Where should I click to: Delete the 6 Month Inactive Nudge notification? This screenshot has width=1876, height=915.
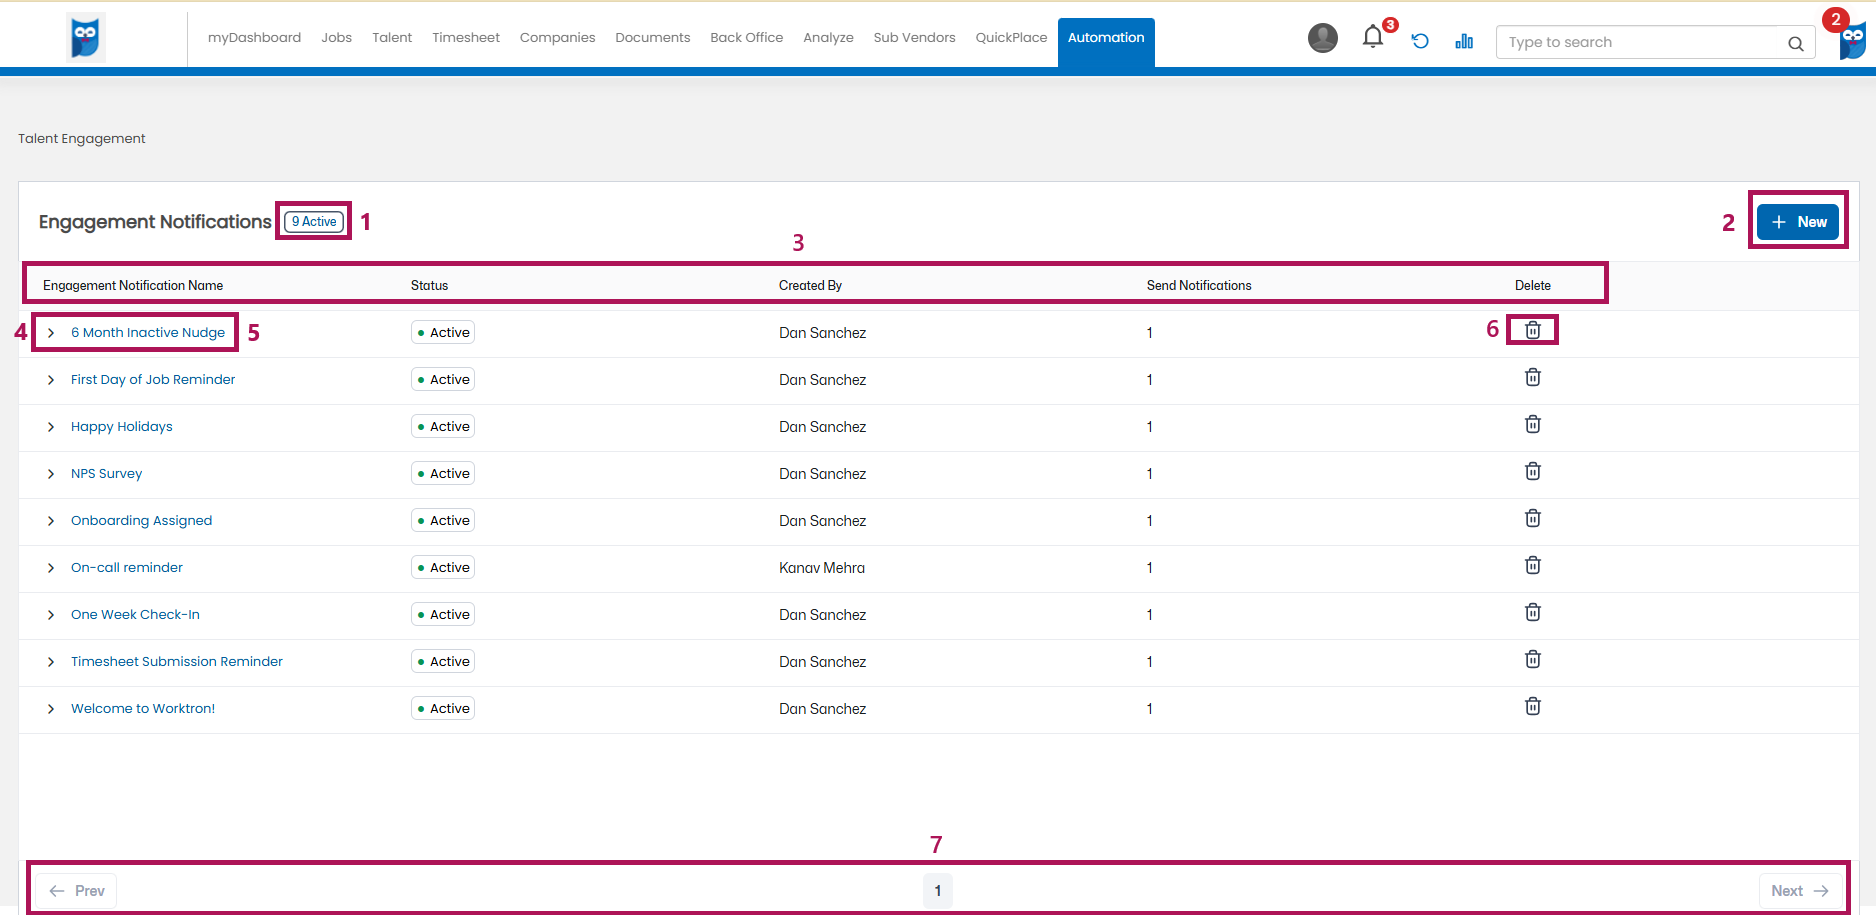[x=1532, y=330]
